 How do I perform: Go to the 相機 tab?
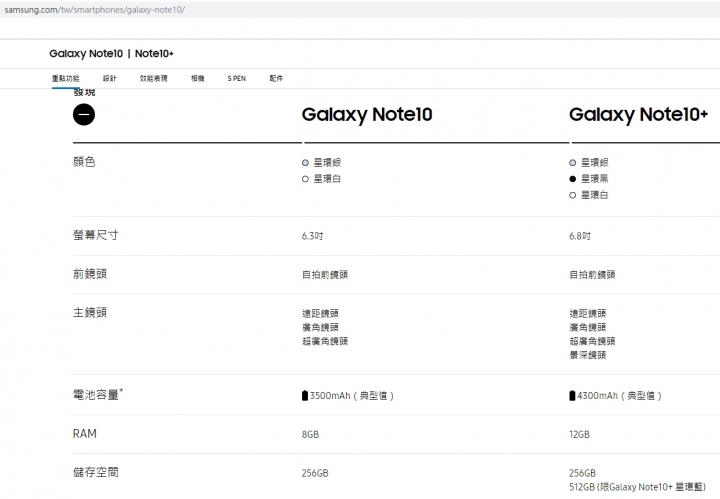click(198, 78)
